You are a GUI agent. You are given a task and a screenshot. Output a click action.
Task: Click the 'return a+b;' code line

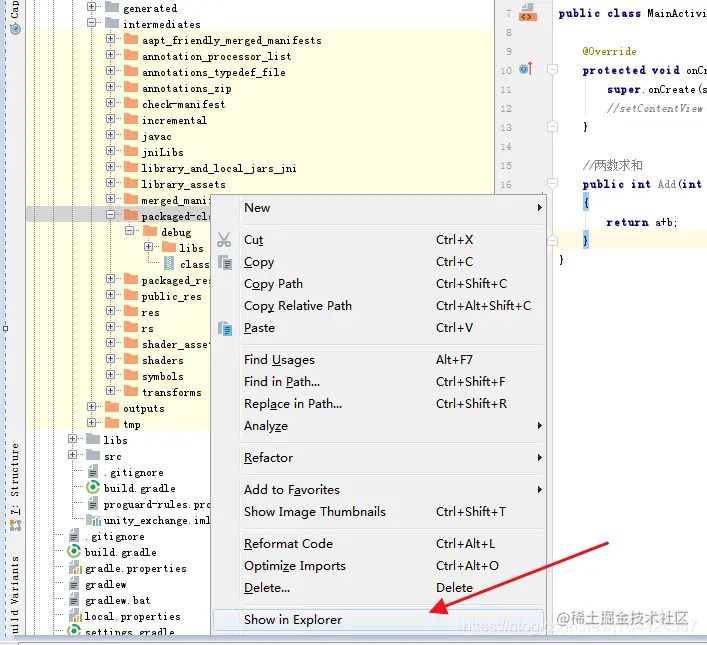point(641,222)
